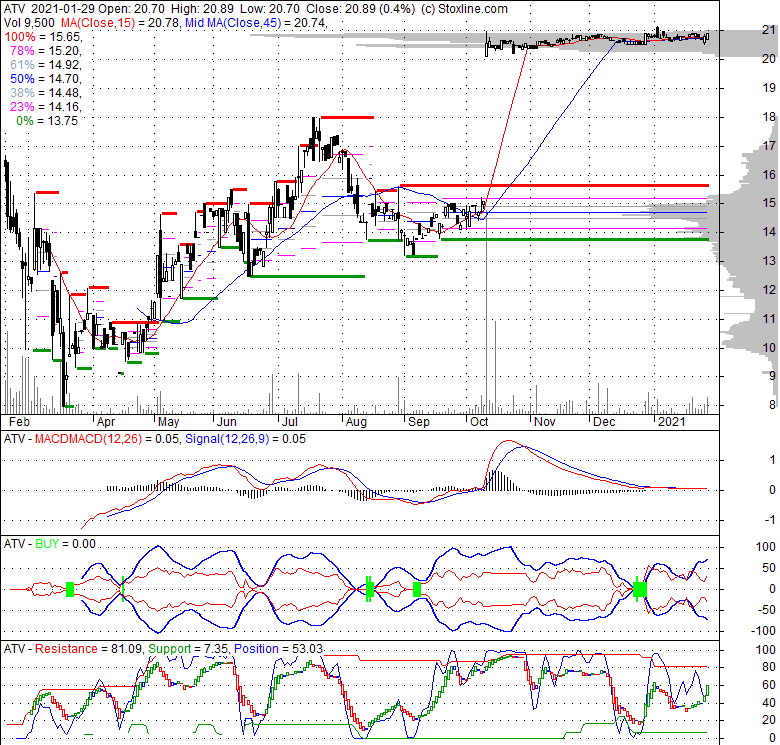This screenshot has height=745, width=780.
Task: Click the 'Position = 53.03' label
Action: 279,649
